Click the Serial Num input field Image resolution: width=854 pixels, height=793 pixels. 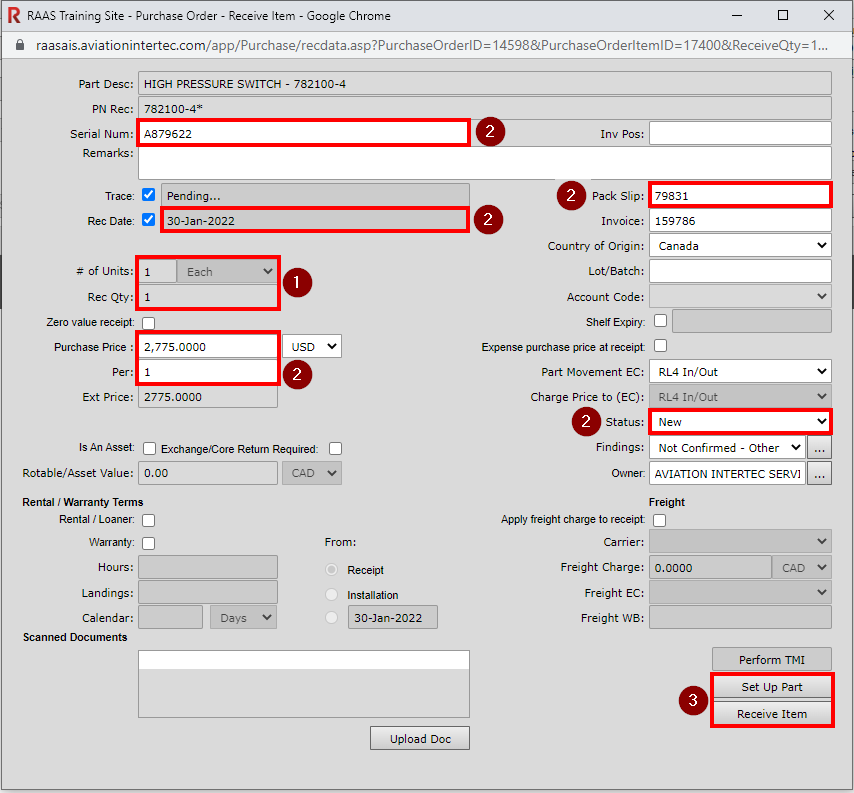click(304, 133)
